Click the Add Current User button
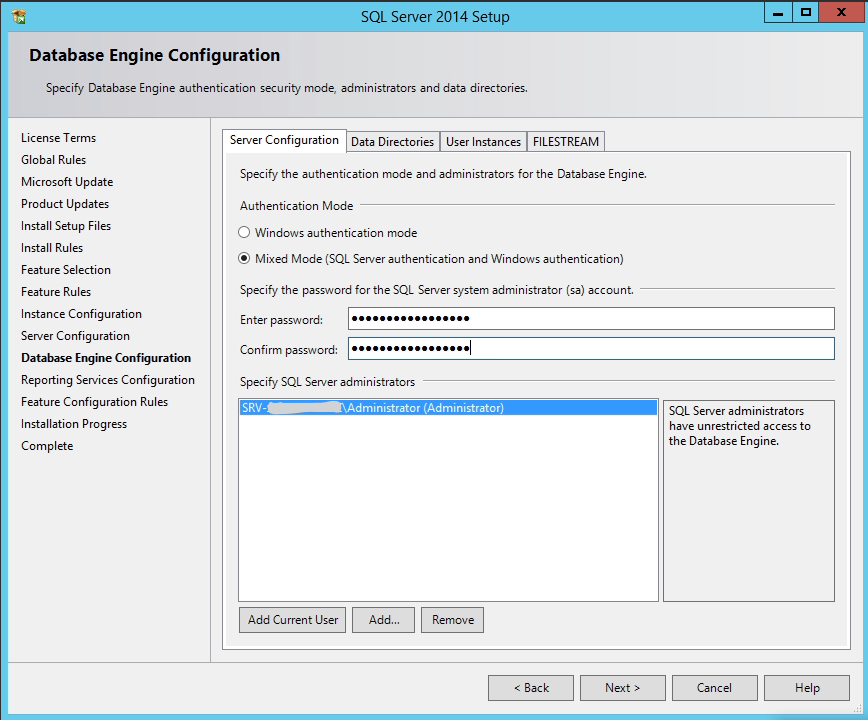The image size is (868, 720). (292, 620)
